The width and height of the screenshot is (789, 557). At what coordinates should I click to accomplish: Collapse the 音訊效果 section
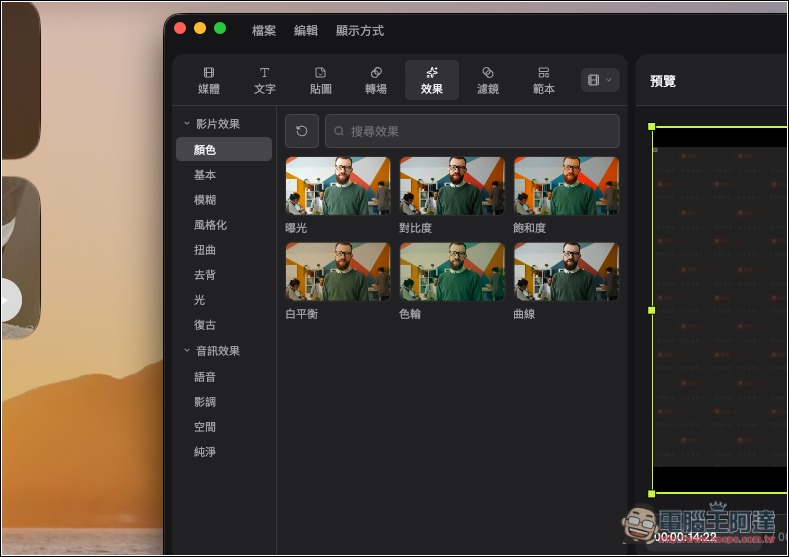(x=187, y=350)
